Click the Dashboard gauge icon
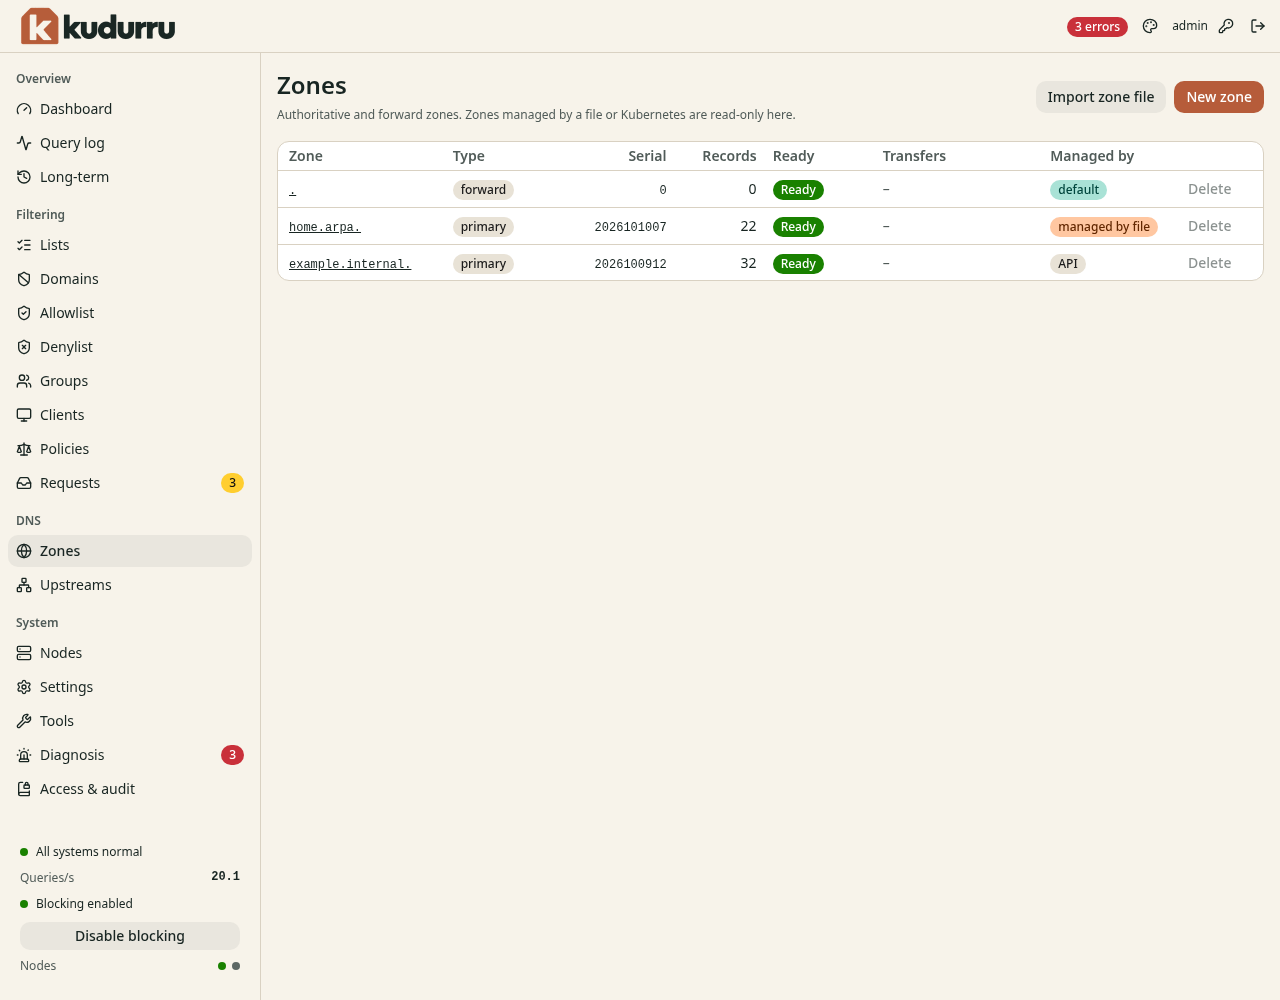Viewport: 1280px width, 1000px height. [x=24, y=109]
